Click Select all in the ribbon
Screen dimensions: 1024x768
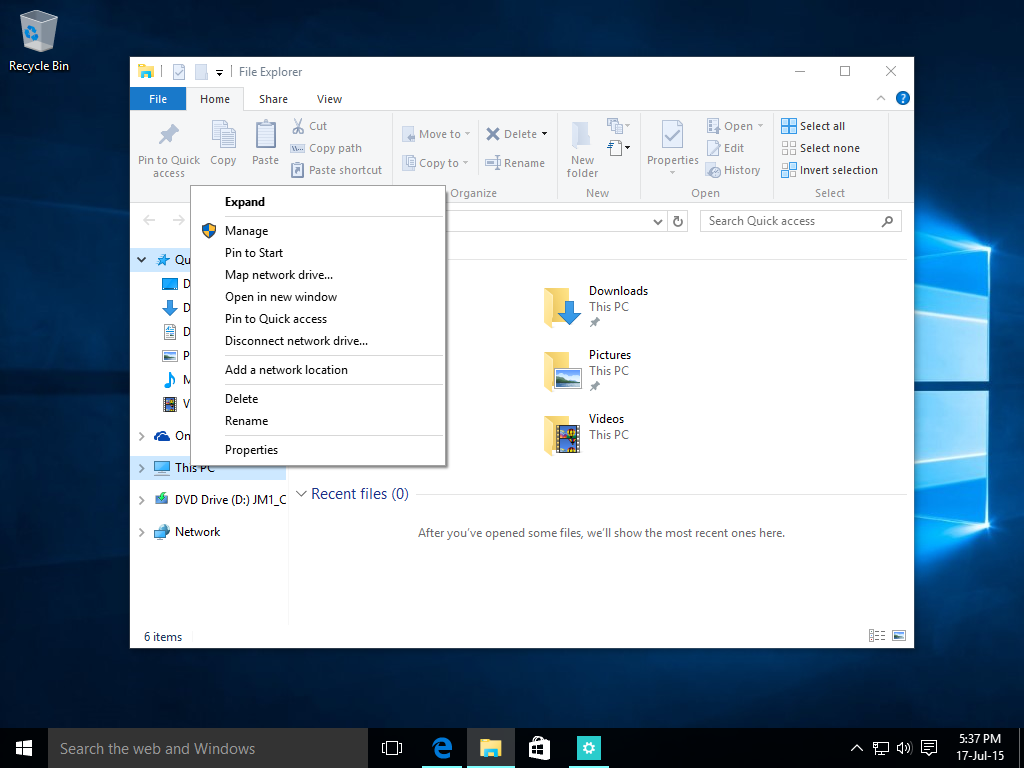coord(813,126)
